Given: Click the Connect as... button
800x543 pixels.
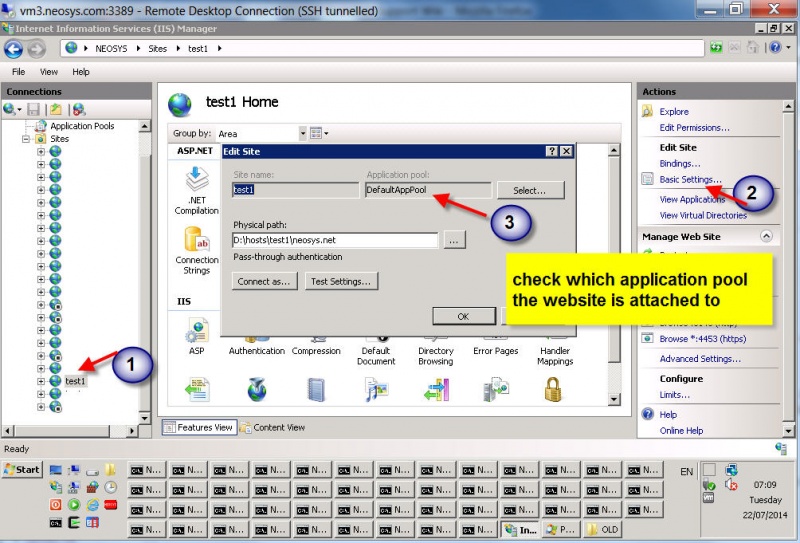Looking at the screenshot, I should (x=264, y=281).
